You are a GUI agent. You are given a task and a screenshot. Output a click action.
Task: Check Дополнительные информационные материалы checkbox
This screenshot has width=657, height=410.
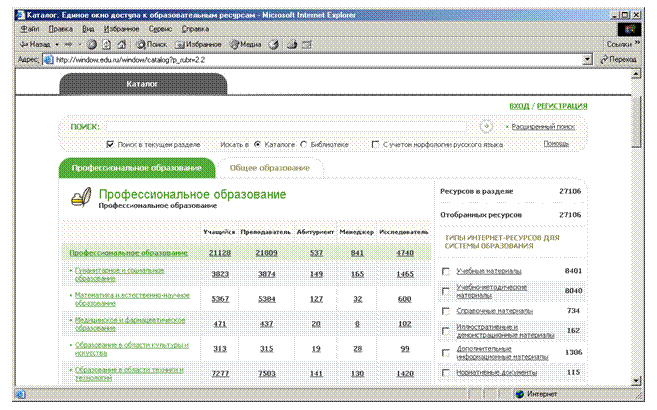pos(446,353)
